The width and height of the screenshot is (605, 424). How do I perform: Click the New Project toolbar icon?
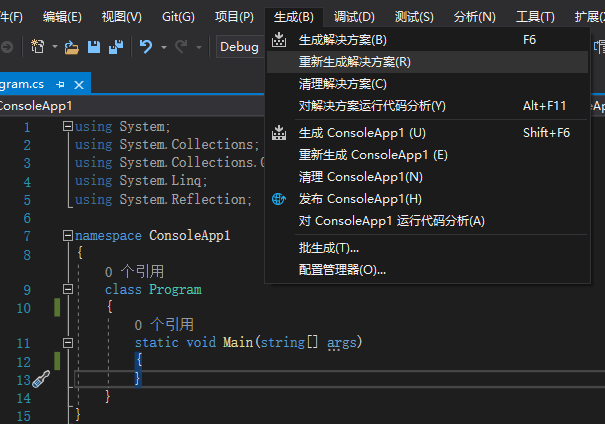click(38, 46)
